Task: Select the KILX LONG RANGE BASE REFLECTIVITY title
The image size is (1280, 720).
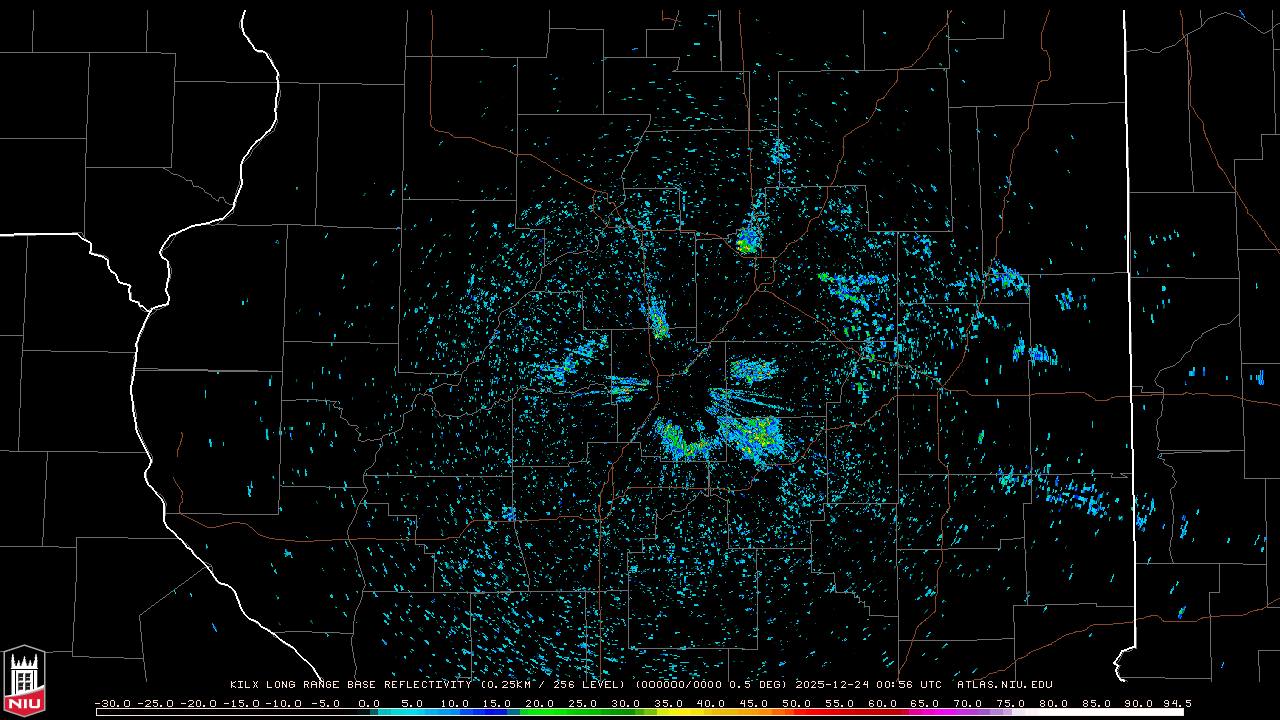Action: pyautogui.click(x=353, y=685)
